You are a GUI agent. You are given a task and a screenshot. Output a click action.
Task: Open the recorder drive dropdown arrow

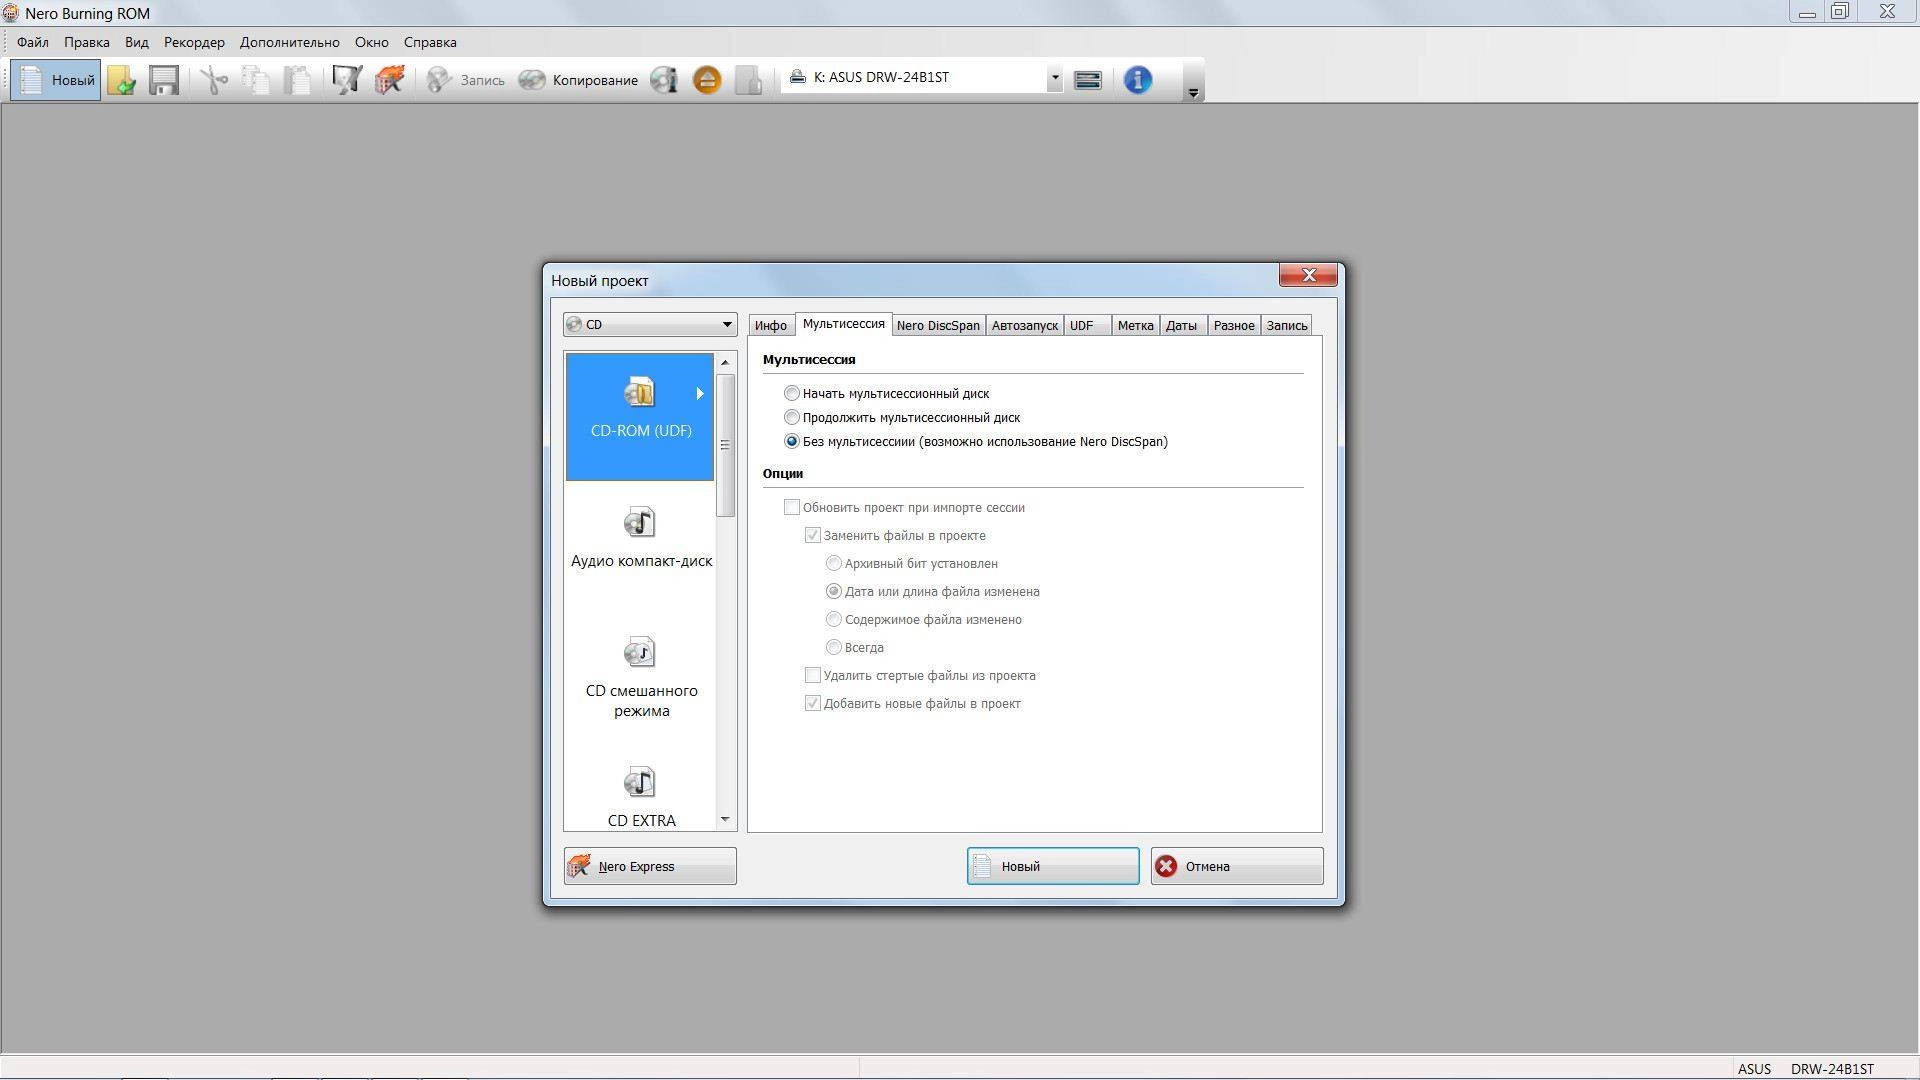[1054, 78]
